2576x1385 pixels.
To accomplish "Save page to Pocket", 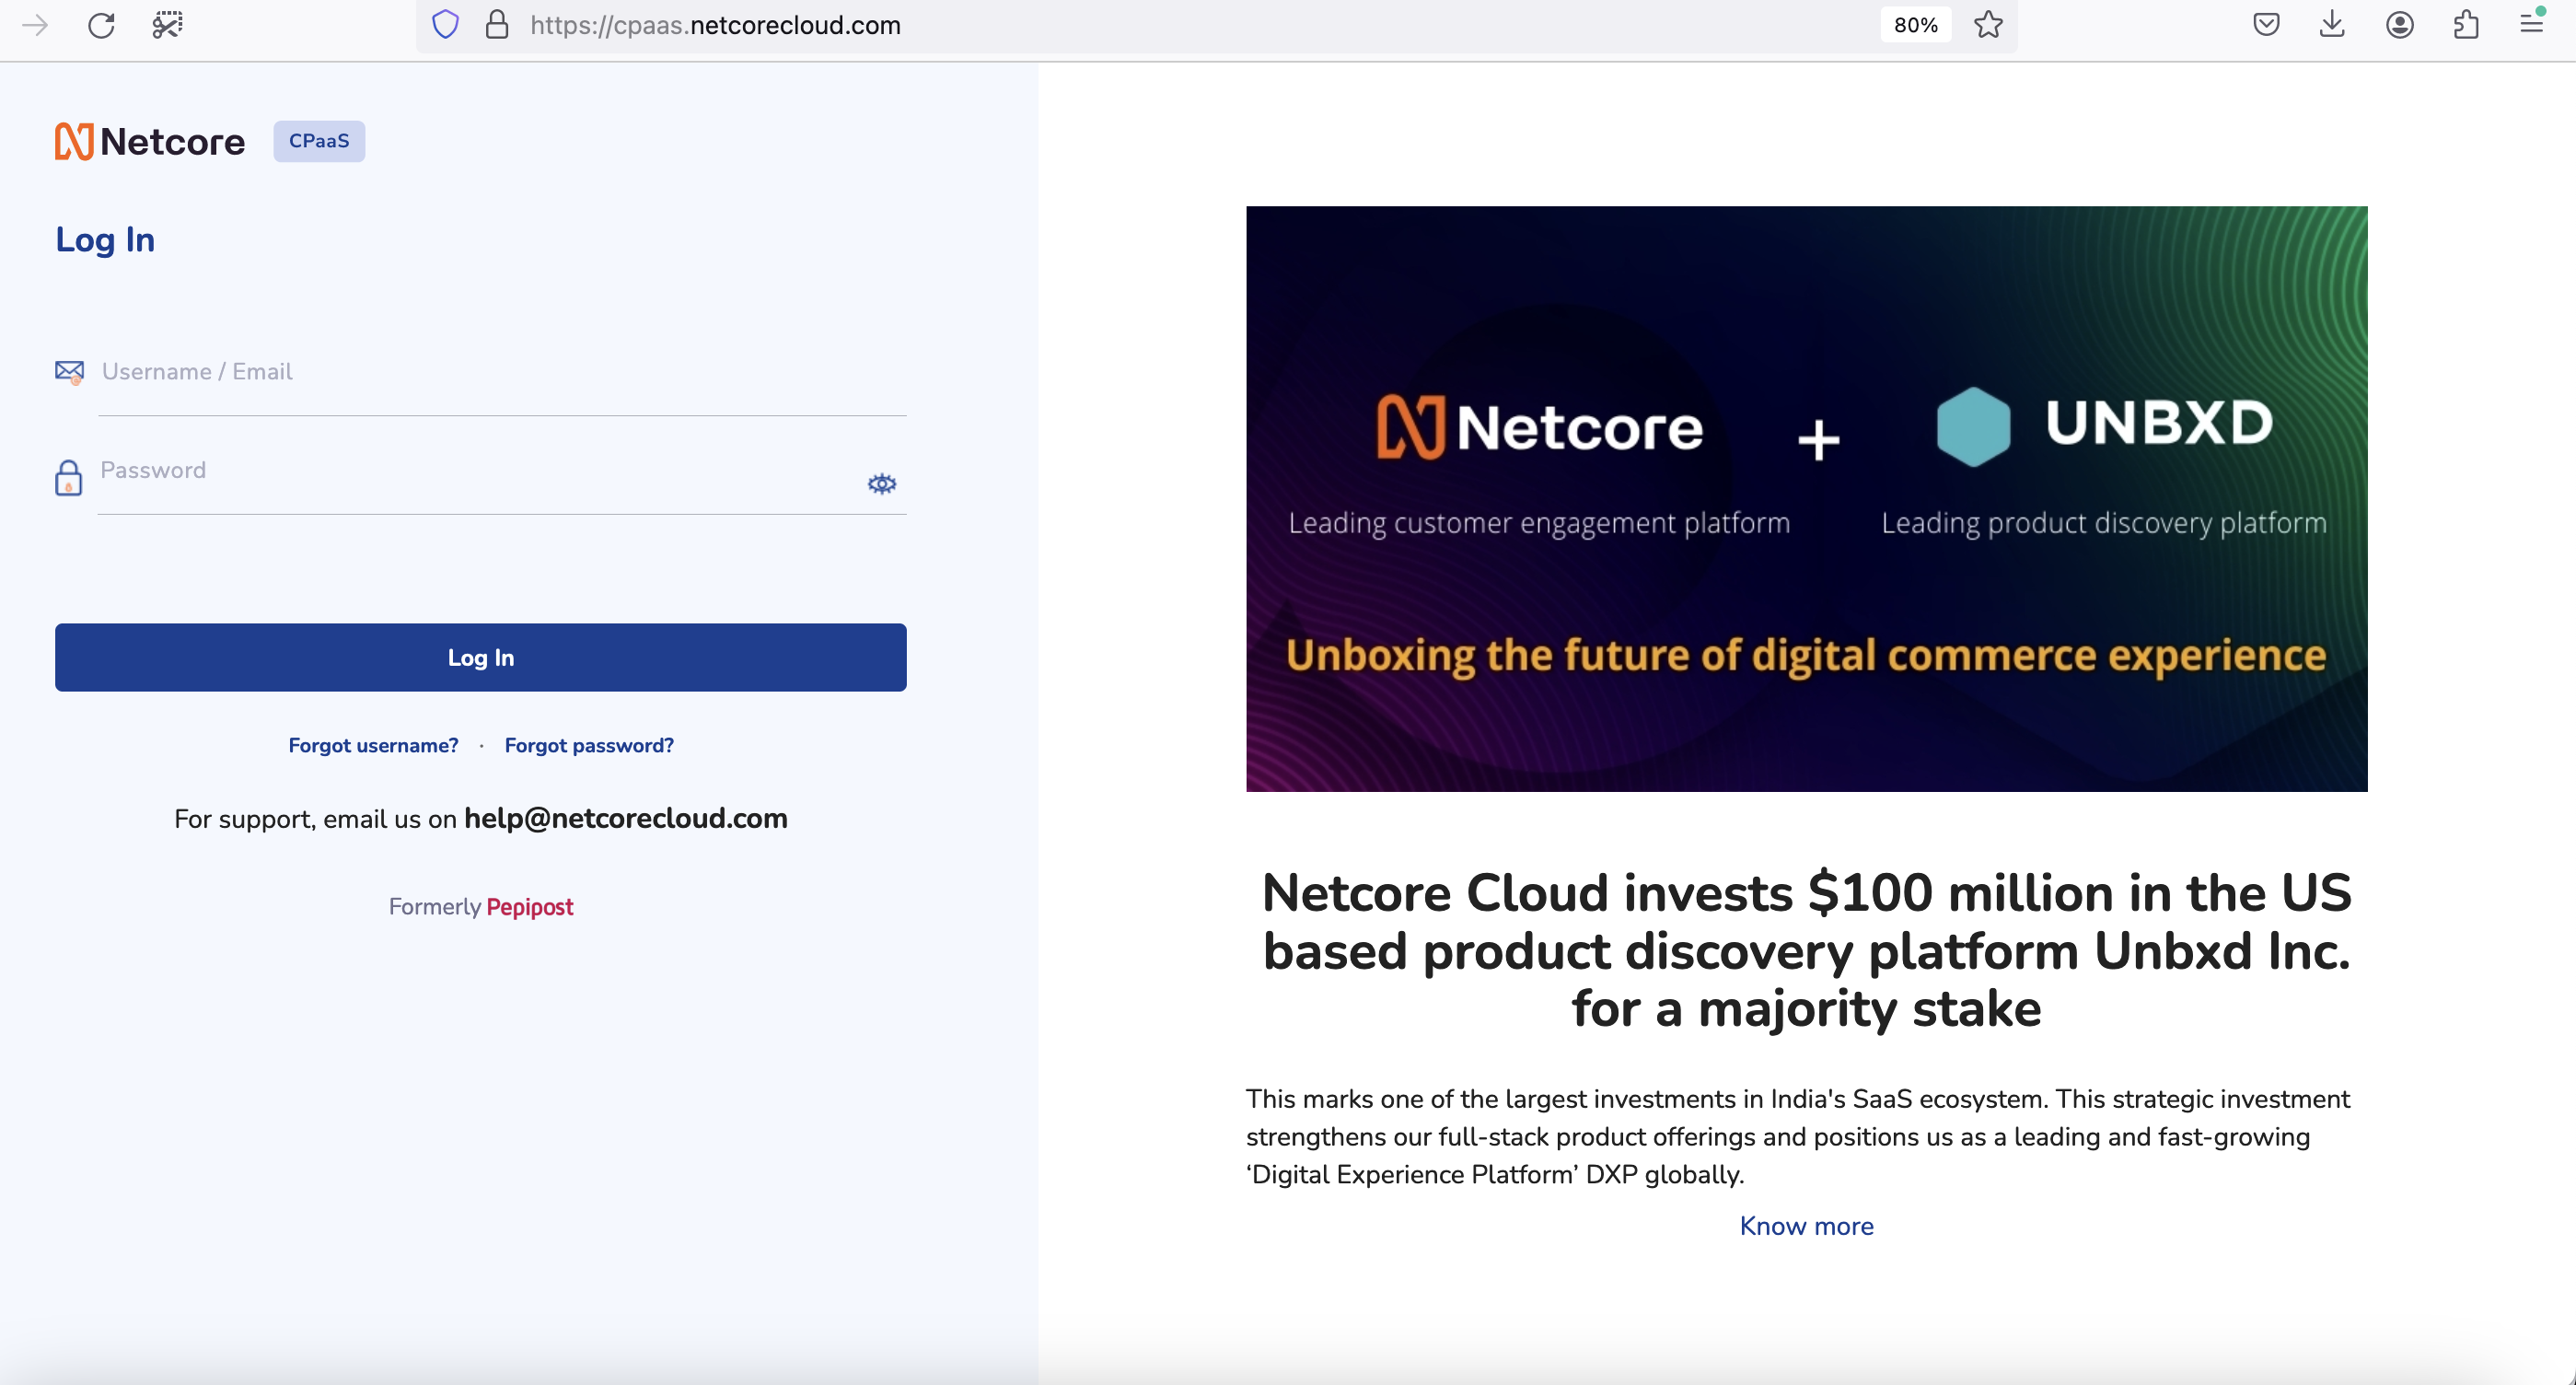I will click(x=2266, y=25).
